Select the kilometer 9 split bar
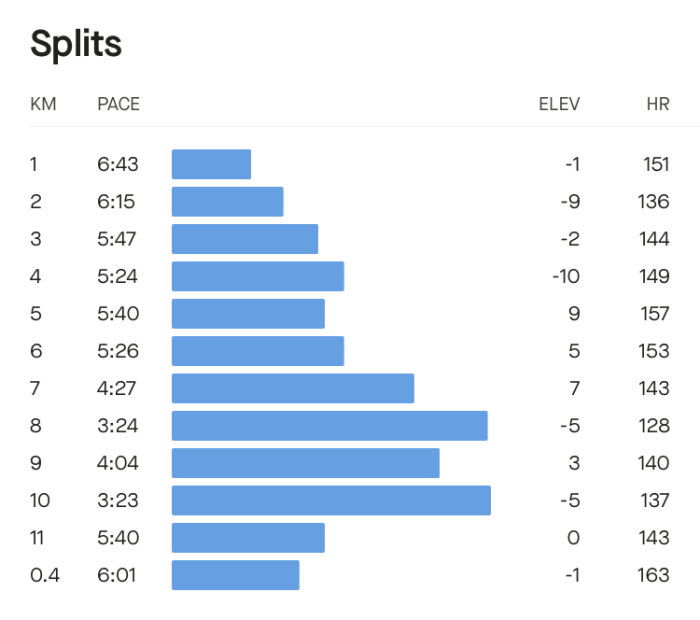Viewport: 700px width, 620px height. pos(306,463)
